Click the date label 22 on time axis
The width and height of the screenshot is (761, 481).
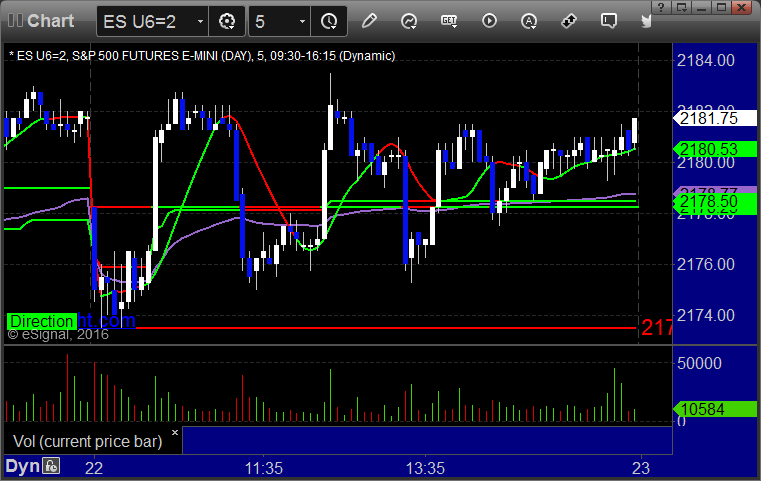click(94, 468)
